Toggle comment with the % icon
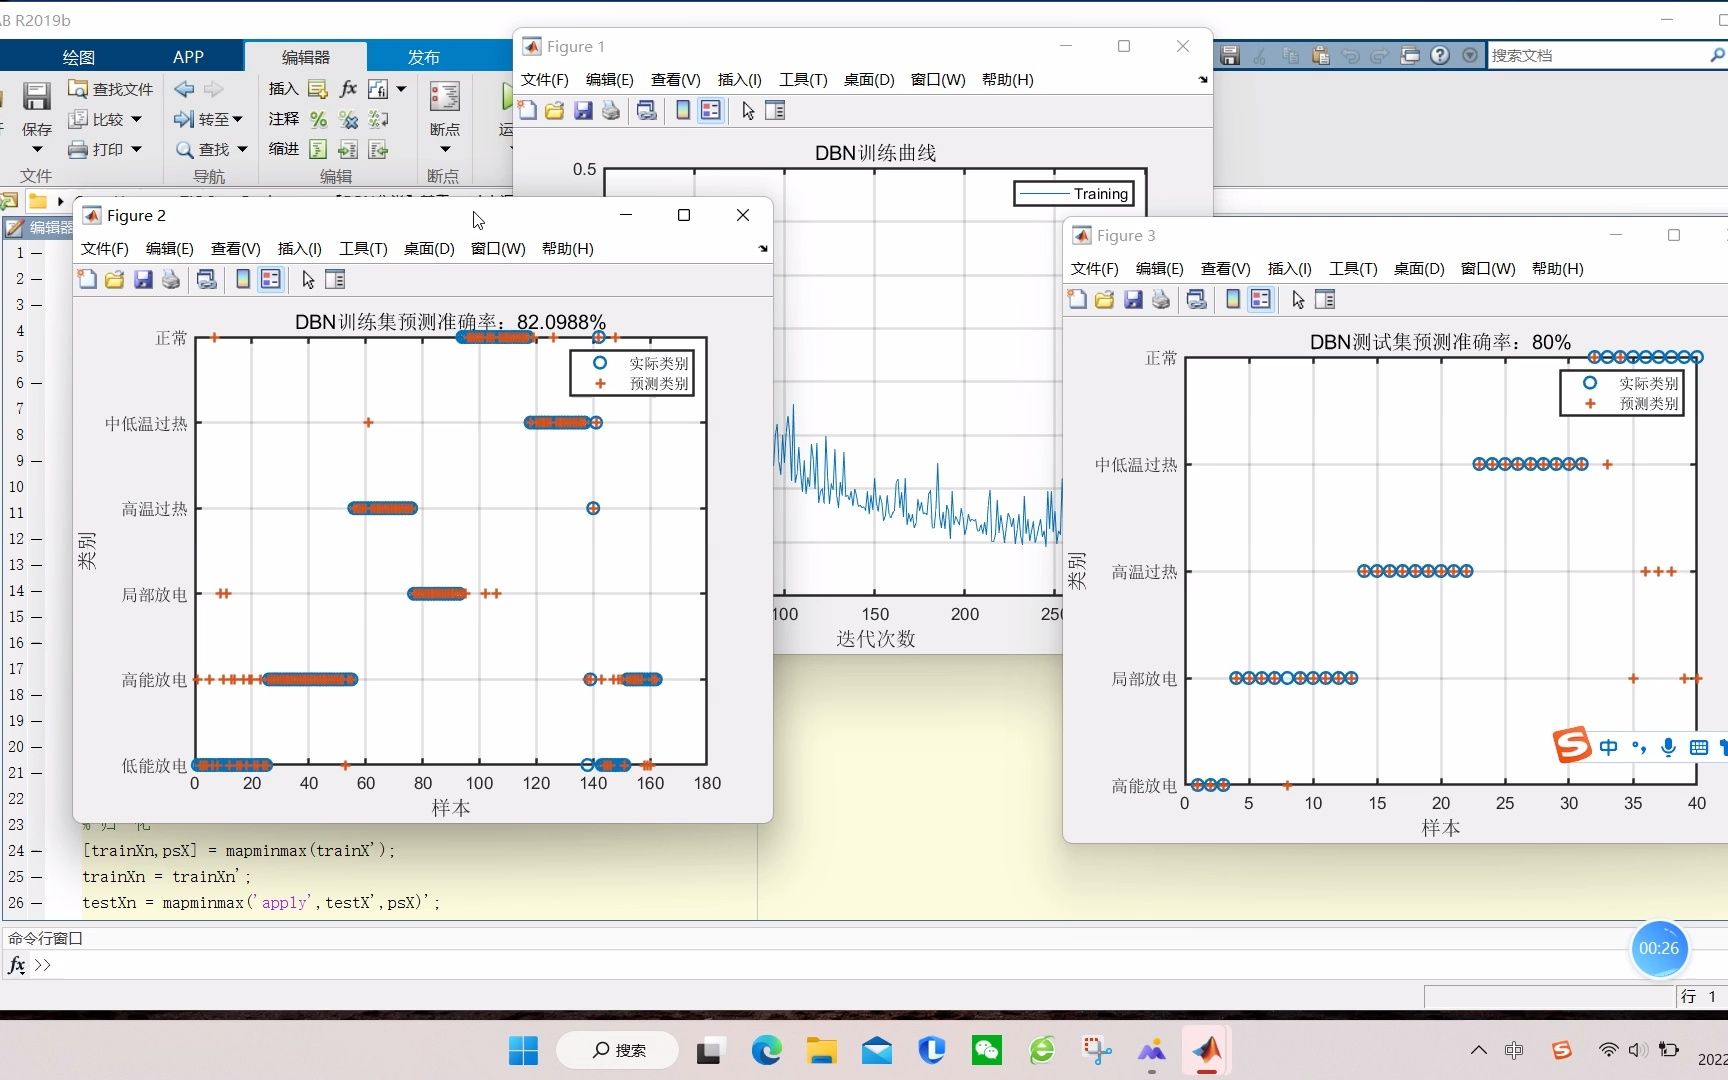This screenshot has height=1080, width=1728. pyautogui.click(x=318, y=119)
